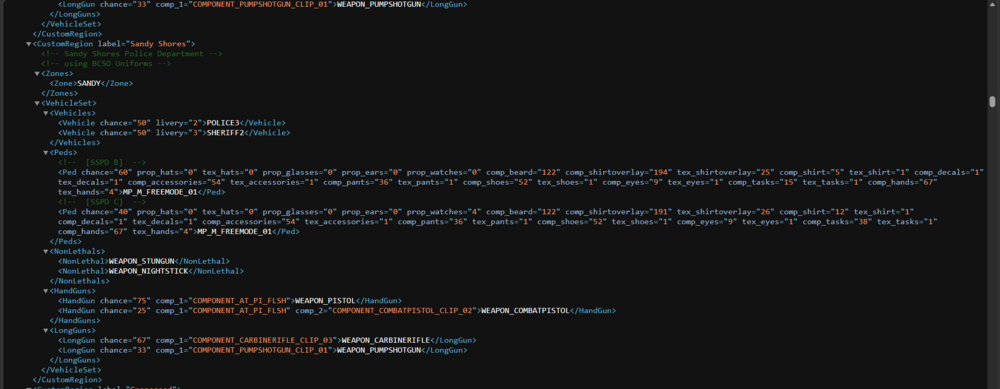Click the WEAPON_STUNGUN value
The width and height of the screenshot is (1000, 389).
tap(142, 261)
